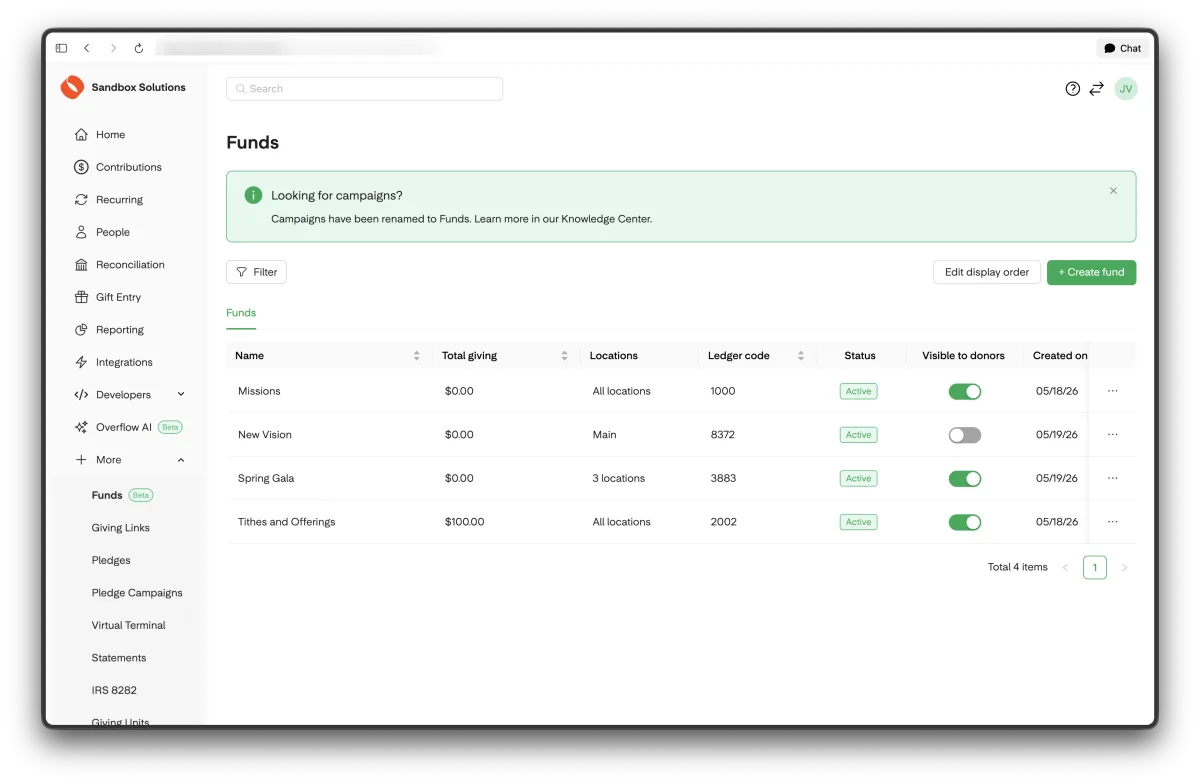Open Virtual Terminal in the sidebar
The height and width of the screenshot is (784, 1200).
pyautogui.click(x=129, y=625)
